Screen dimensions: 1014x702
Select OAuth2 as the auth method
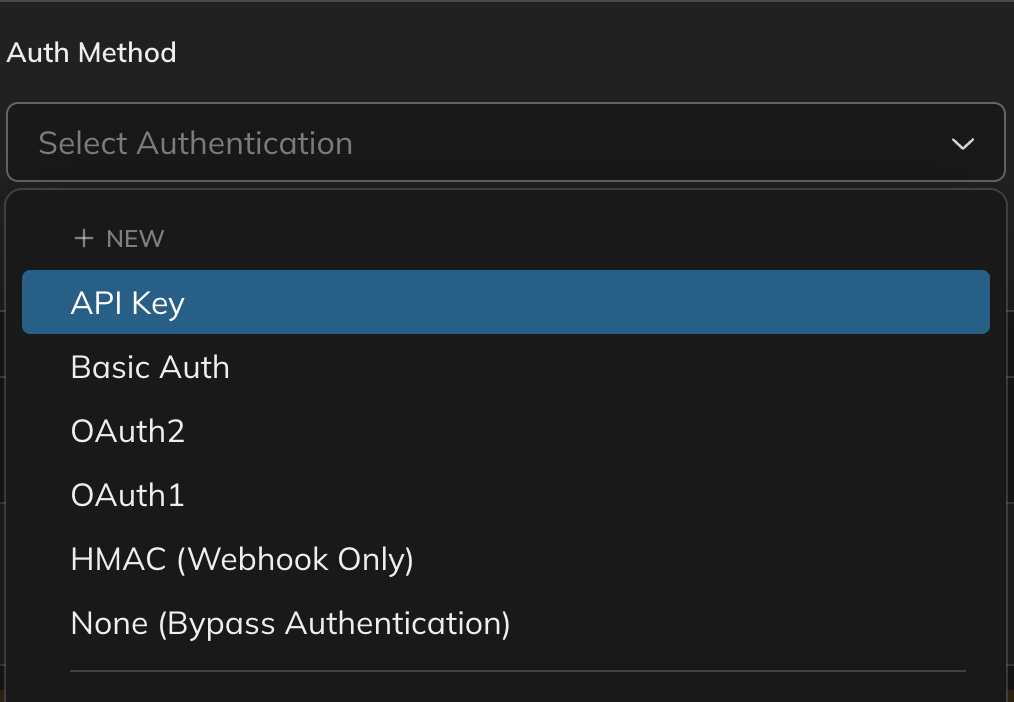128,431
